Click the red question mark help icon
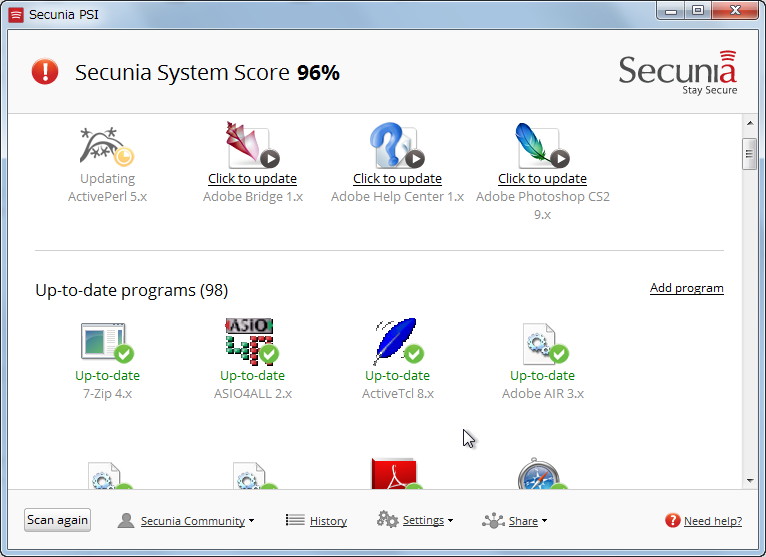Image resolution: width=766 pixels, height=557 pixels. (672, 520)
